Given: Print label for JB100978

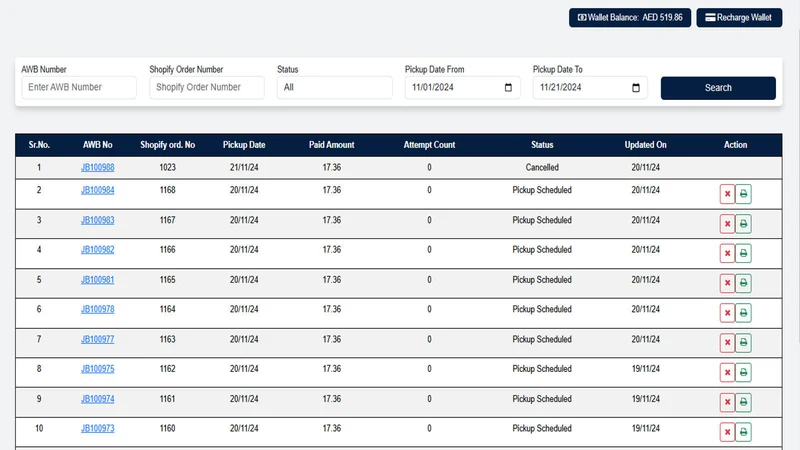Looking at the screenshot, I should point(743,313).
